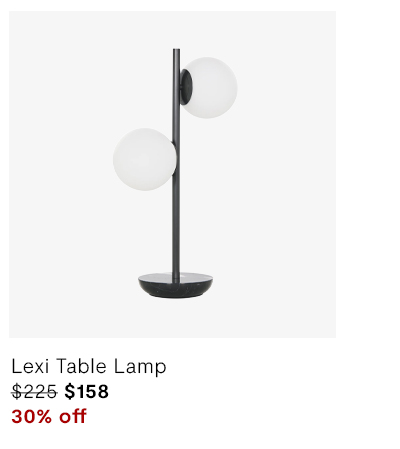Click the red word off in discount
The image size is (400, 449).
coord(73,416)
